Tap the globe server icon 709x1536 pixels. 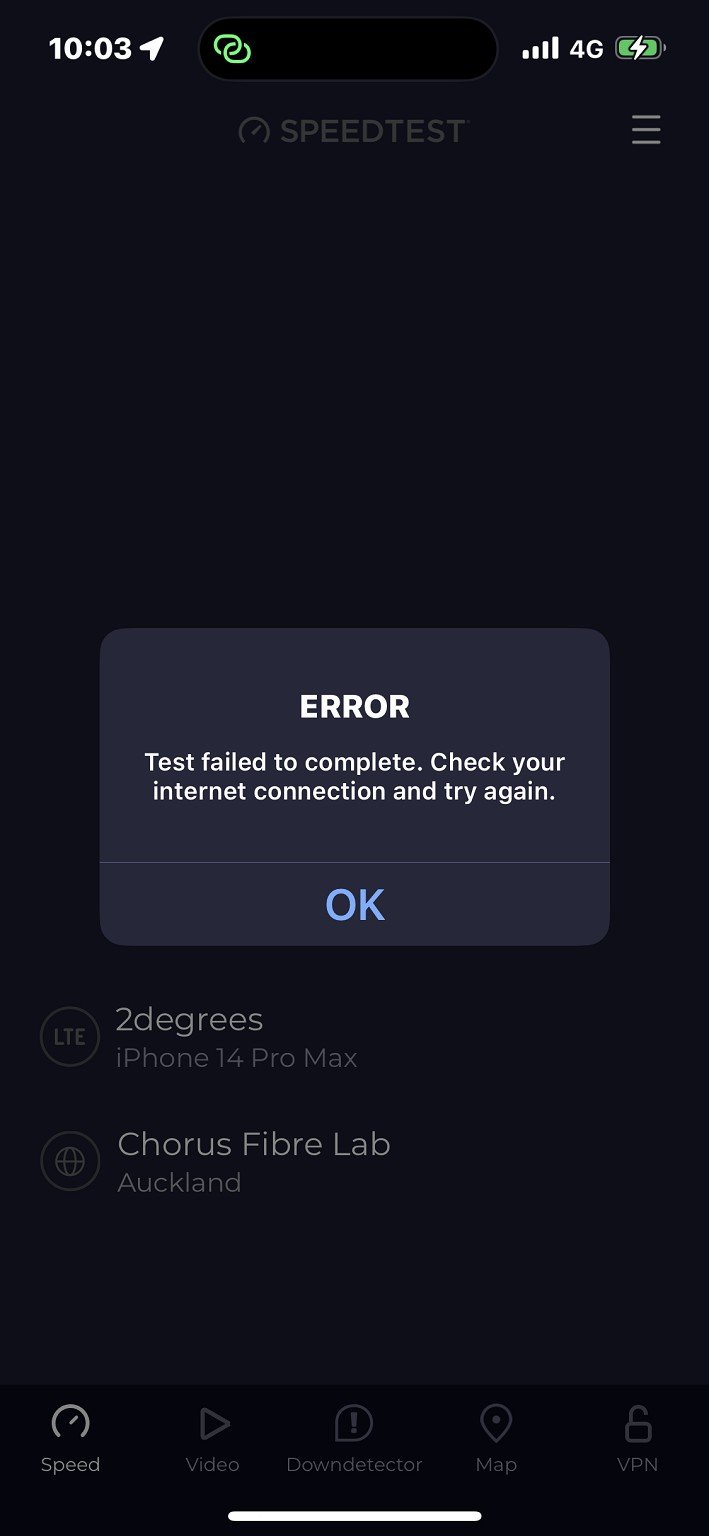pos(70,1161)
